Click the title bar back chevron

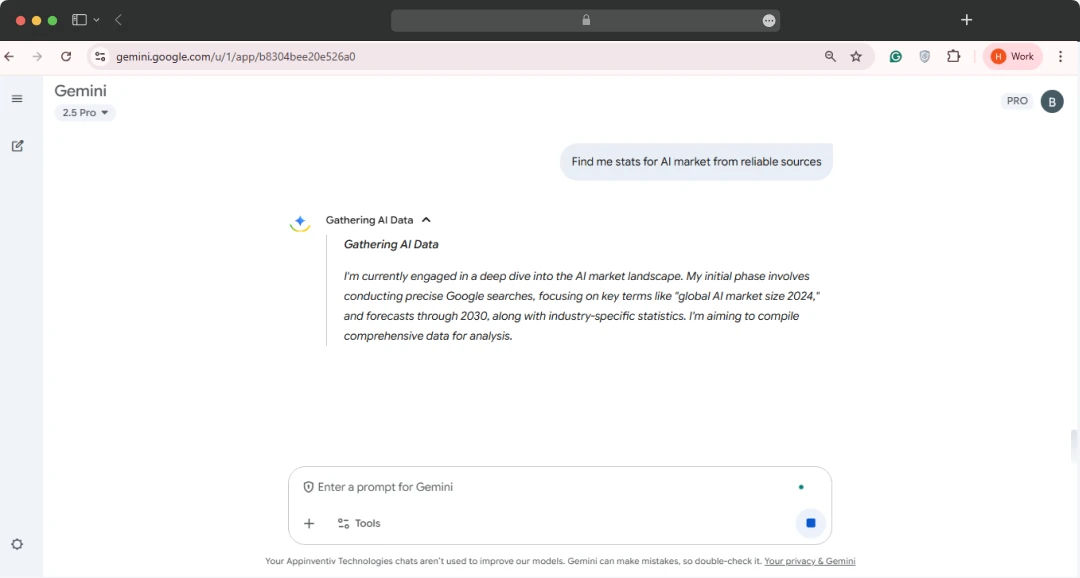(118, 20)
